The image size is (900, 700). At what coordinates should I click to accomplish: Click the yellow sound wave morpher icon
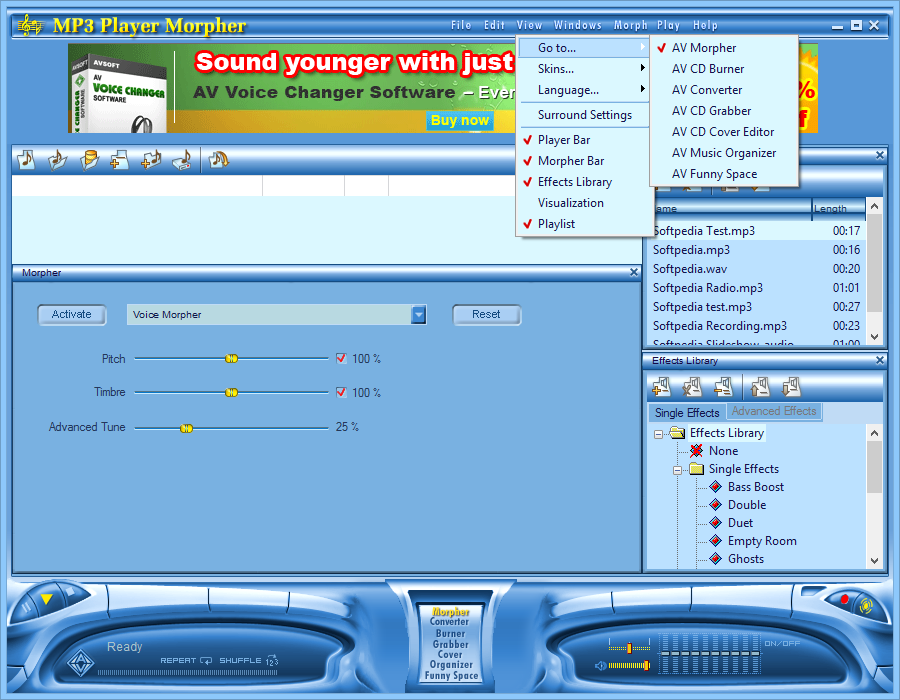(x=866, y=605)
